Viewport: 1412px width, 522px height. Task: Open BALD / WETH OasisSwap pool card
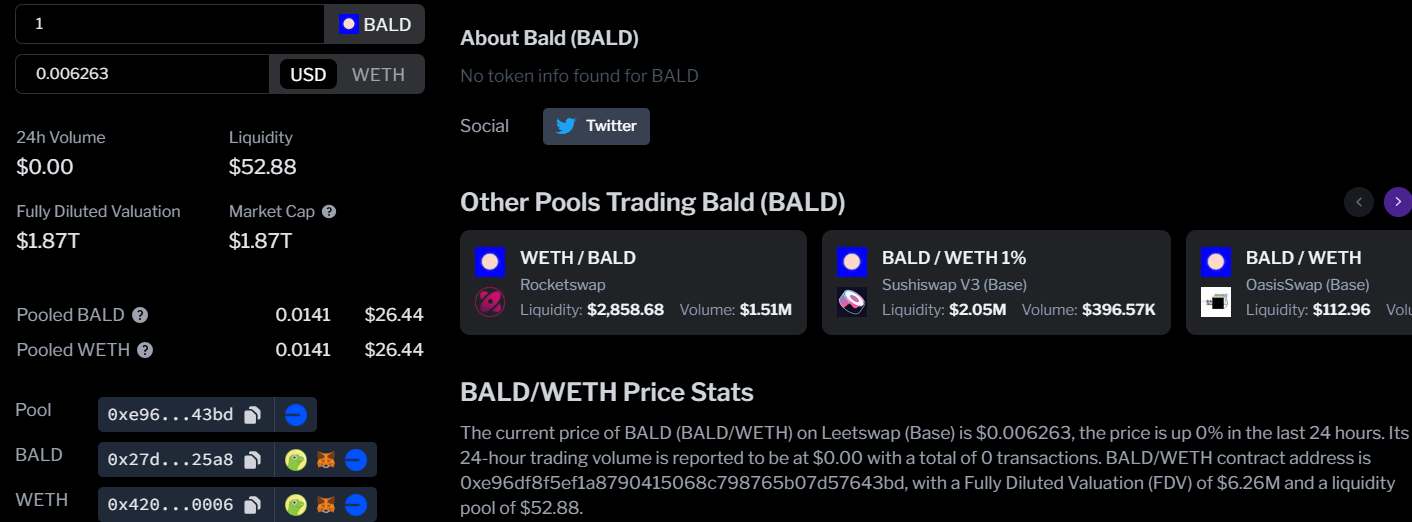[x=1300, y=283]
